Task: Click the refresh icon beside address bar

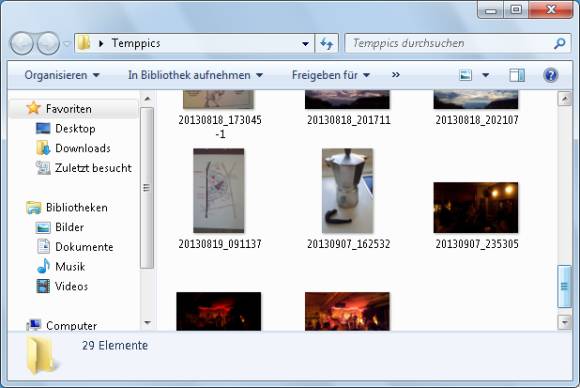Action: click(x=326, y=44)
